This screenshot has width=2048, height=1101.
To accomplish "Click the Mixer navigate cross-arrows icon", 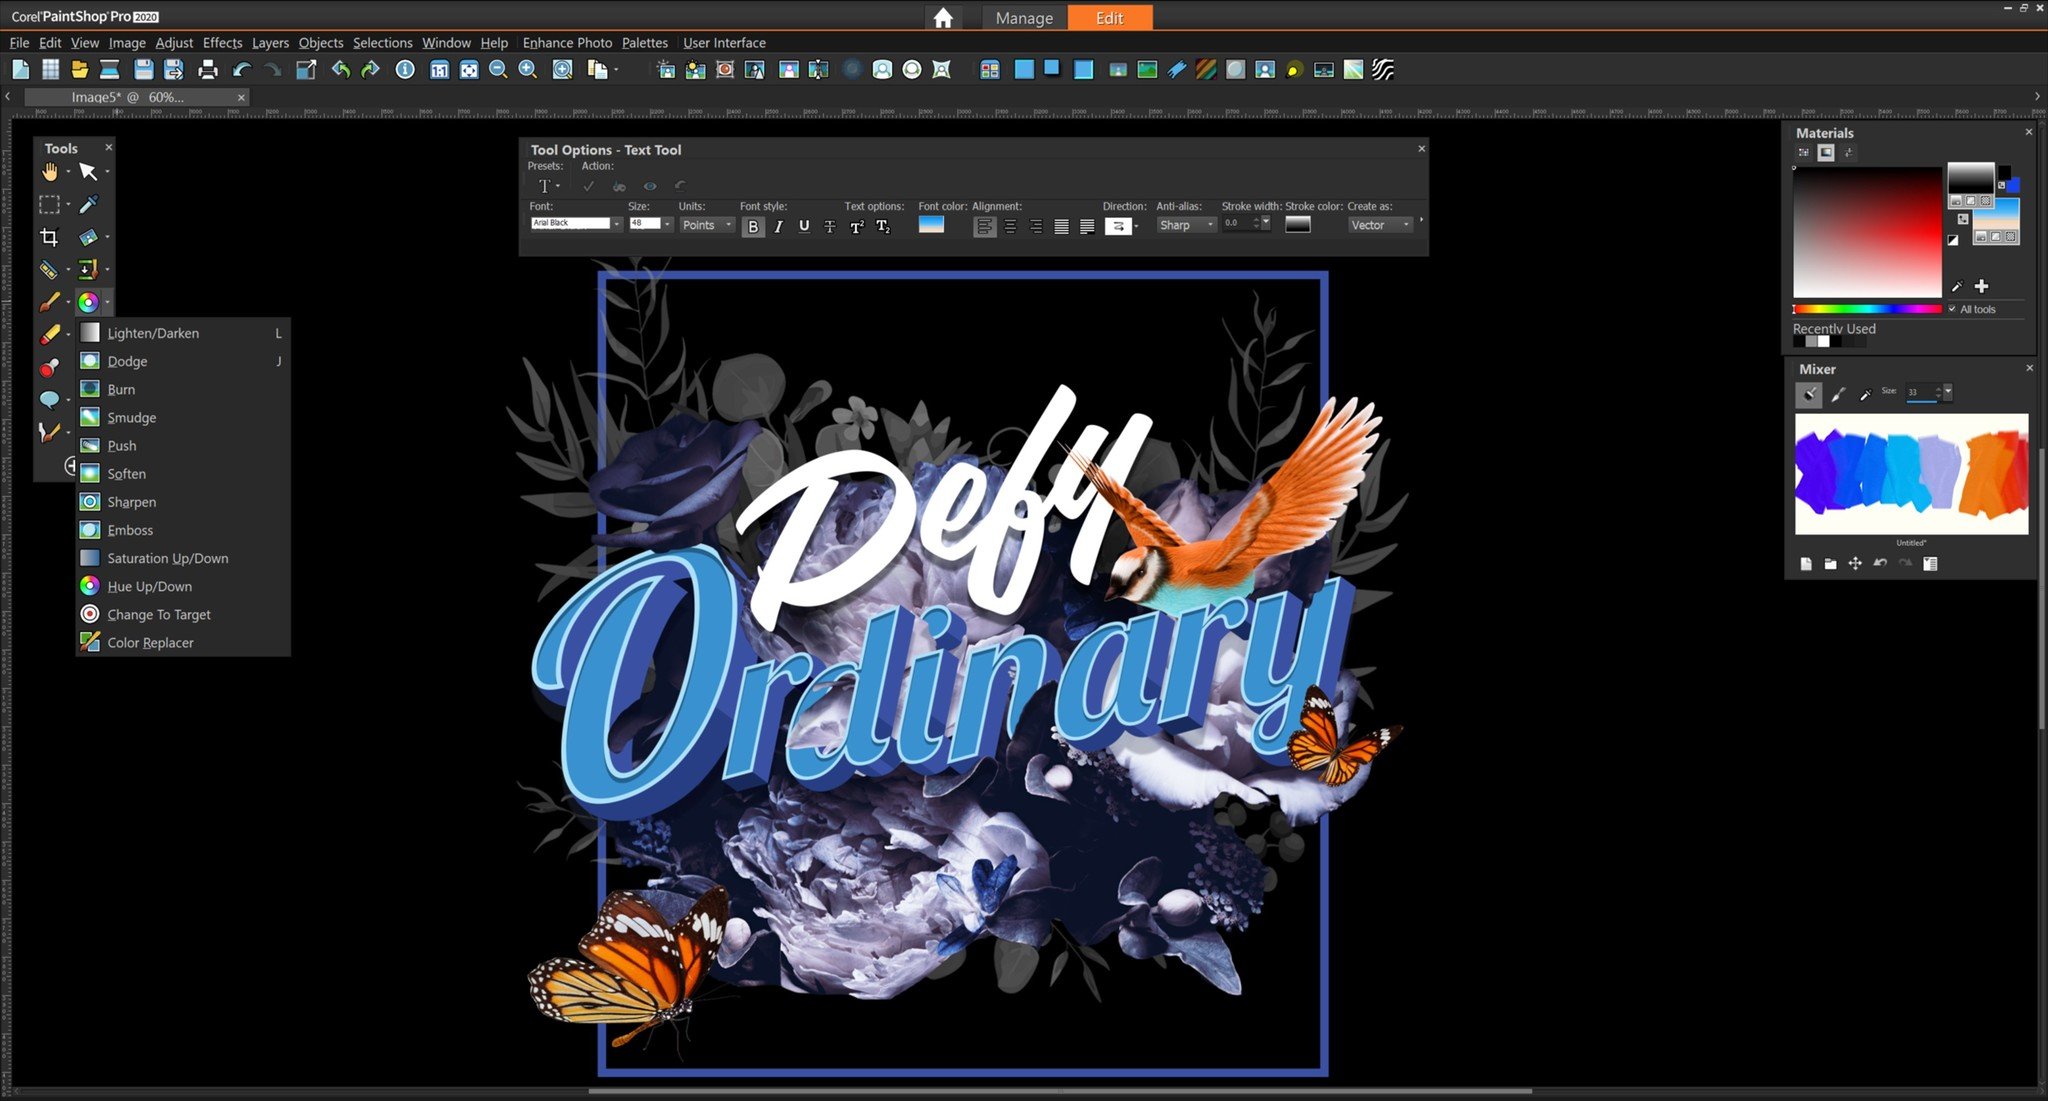I will click(x=1855, y=563).
